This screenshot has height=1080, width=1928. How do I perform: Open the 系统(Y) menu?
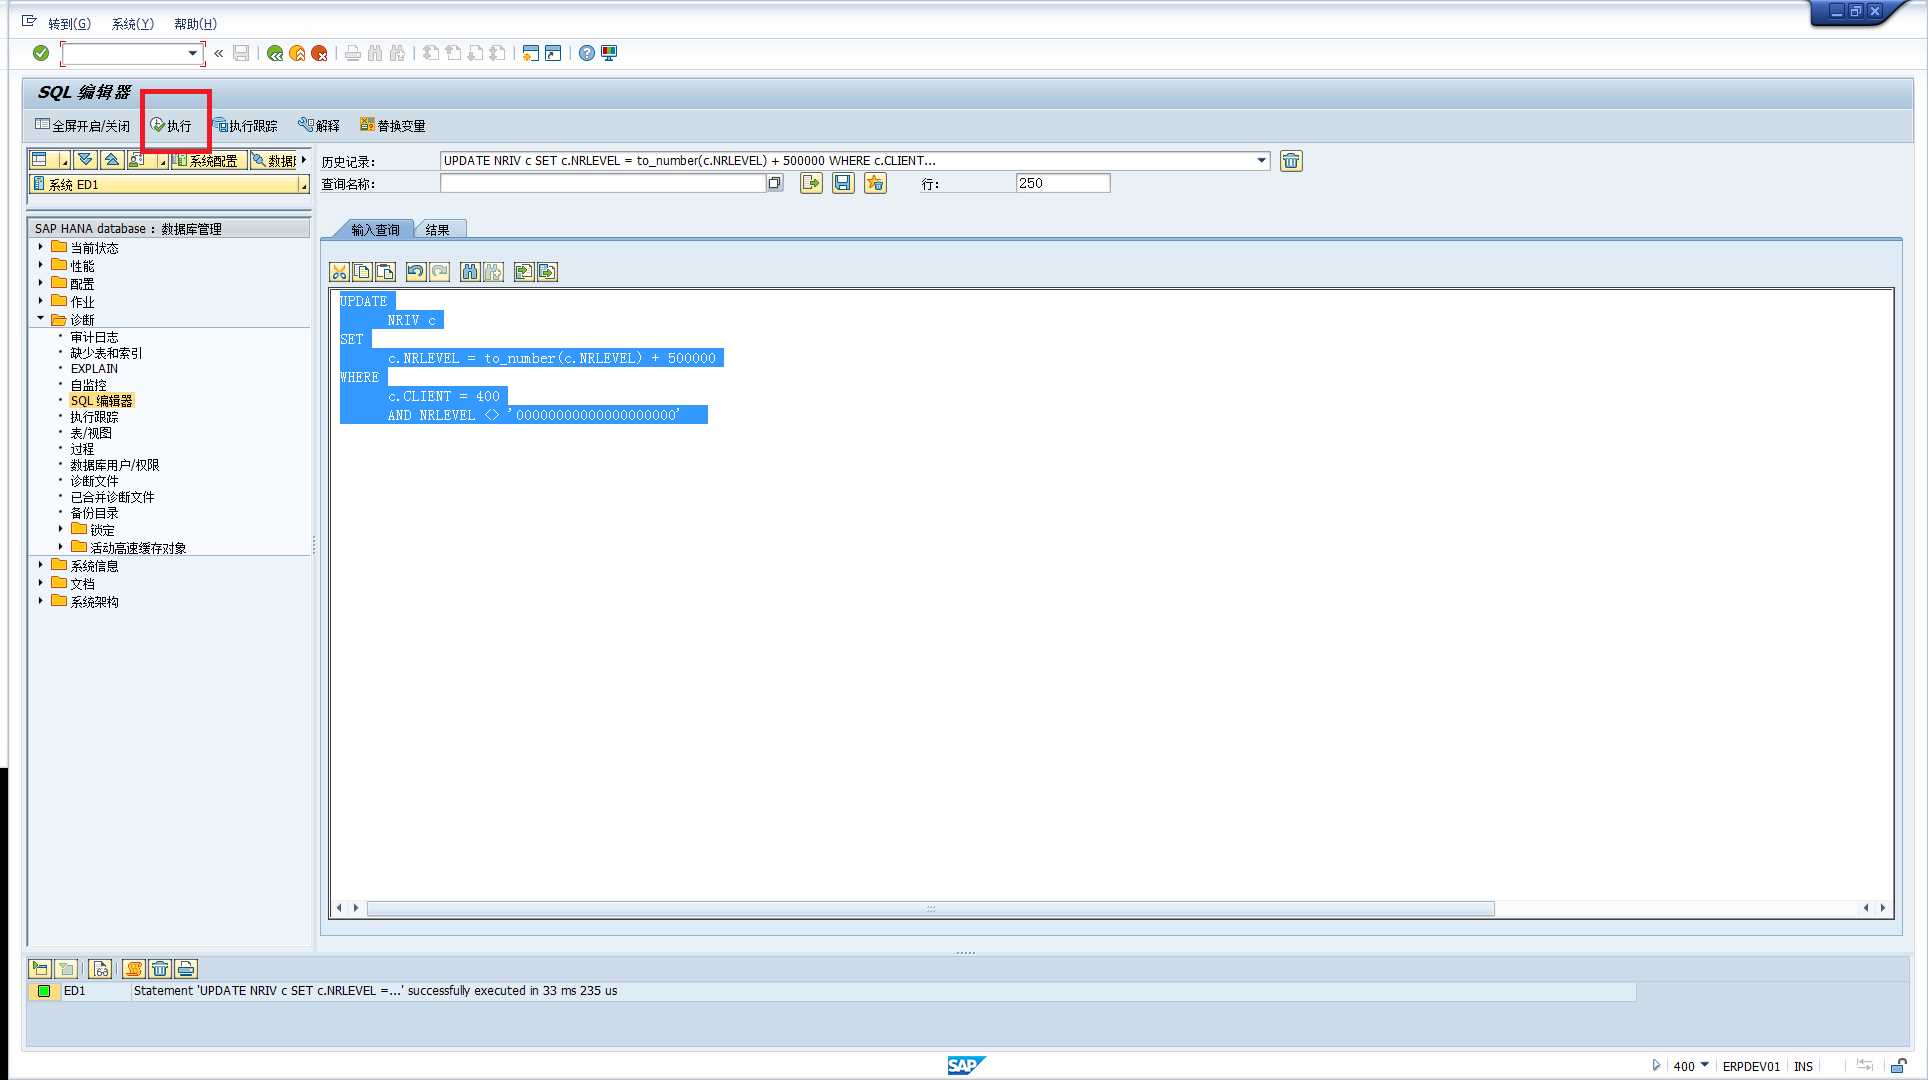(x=132, y=24)
